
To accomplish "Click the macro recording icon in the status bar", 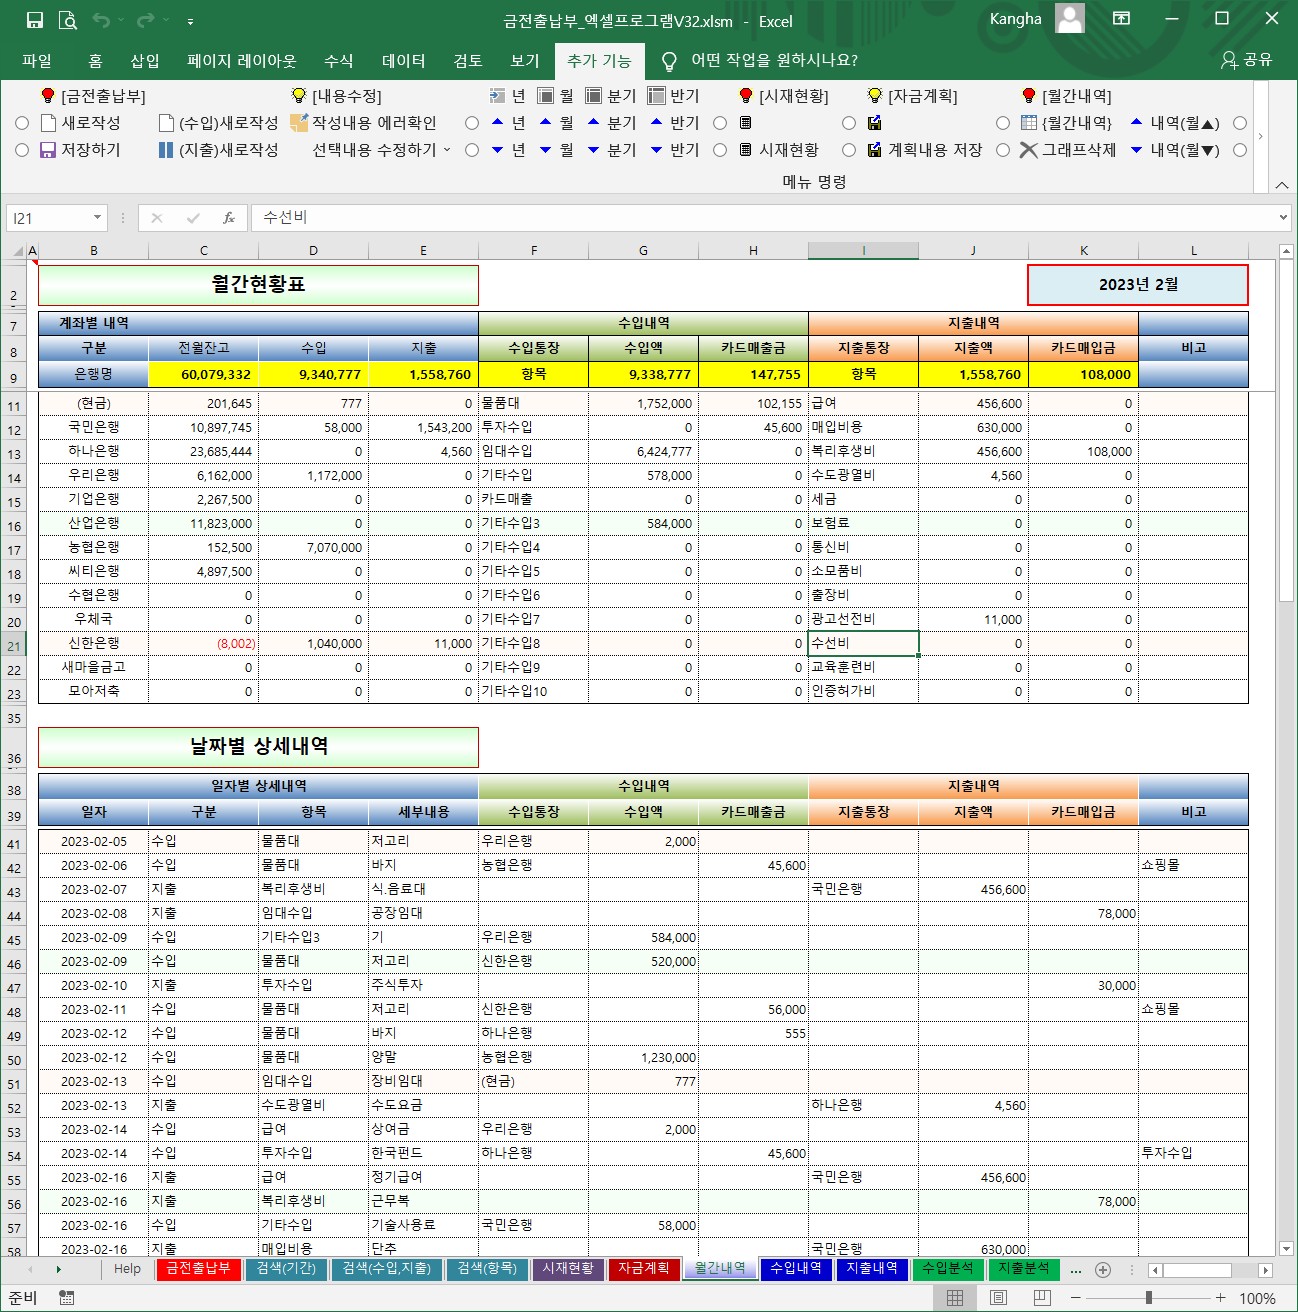I will (67, 1298).
